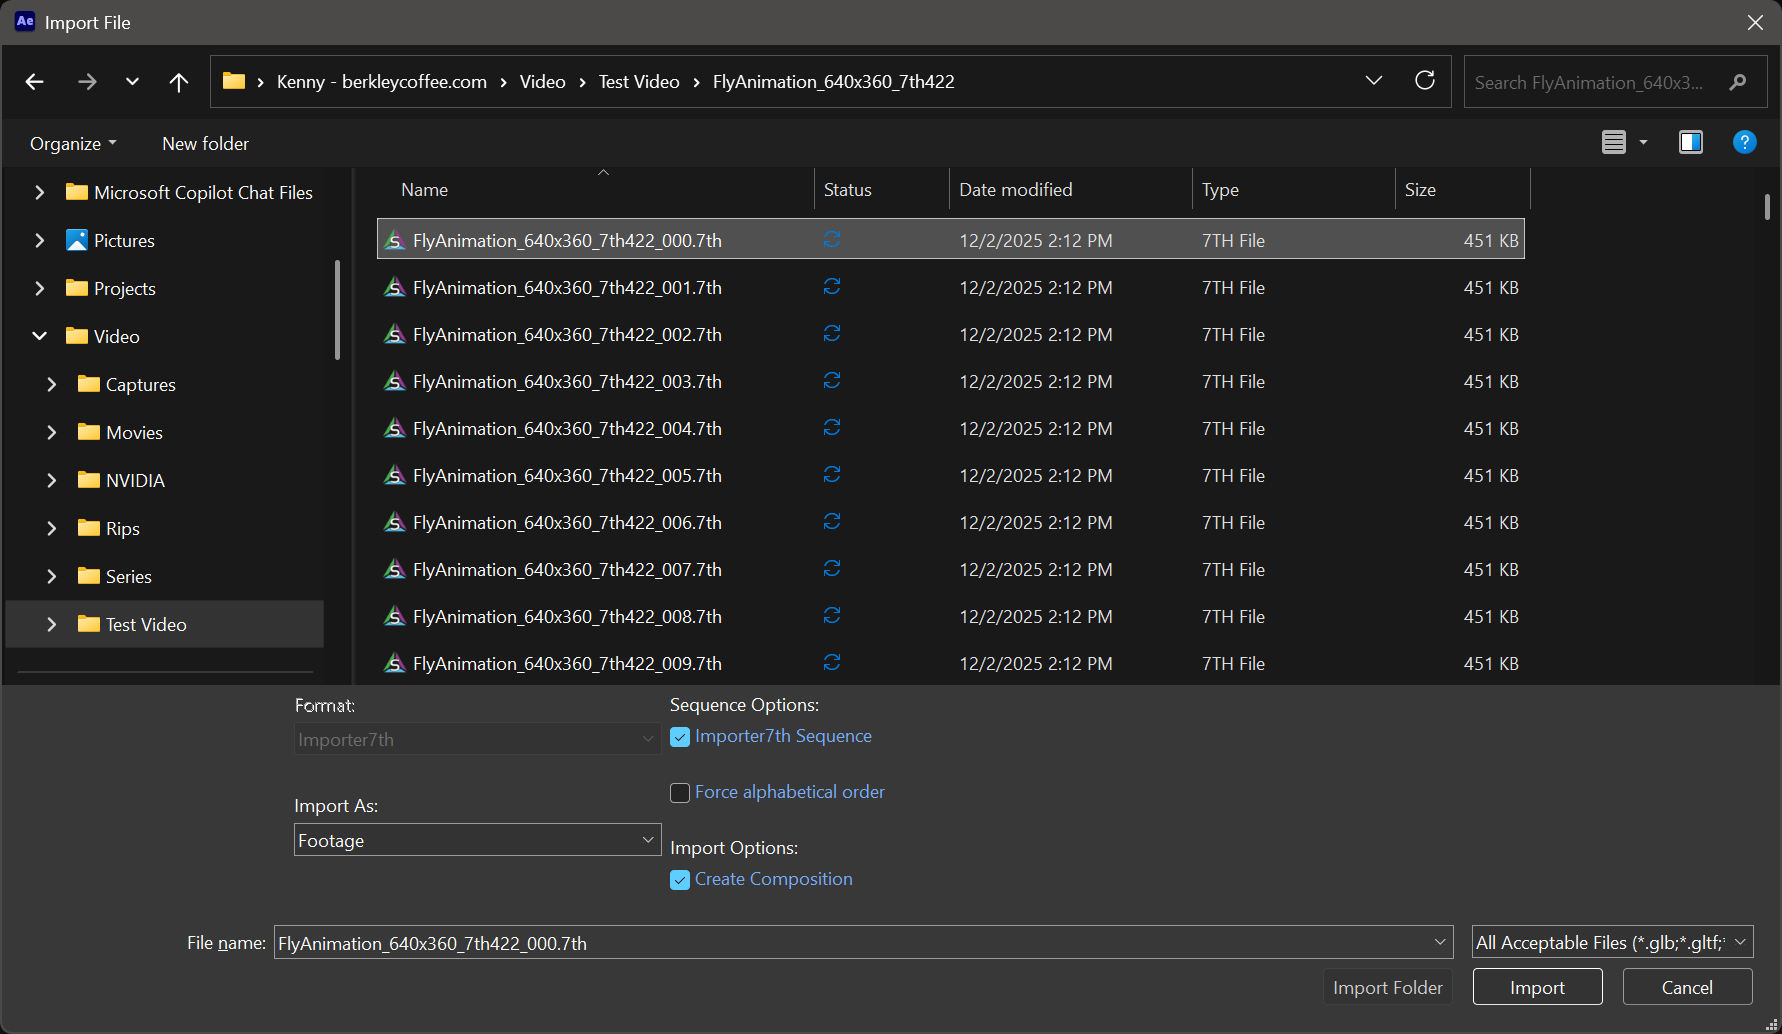Open the Import As Footage dropdown
This screenshot has width=1782, height=1034.
point(477,840)
